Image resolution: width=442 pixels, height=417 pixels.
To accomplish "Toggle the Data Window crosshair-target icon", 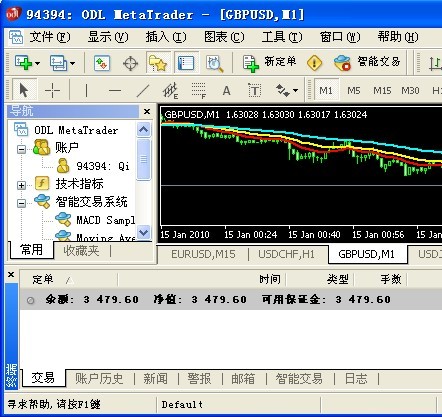I will 130,63.
